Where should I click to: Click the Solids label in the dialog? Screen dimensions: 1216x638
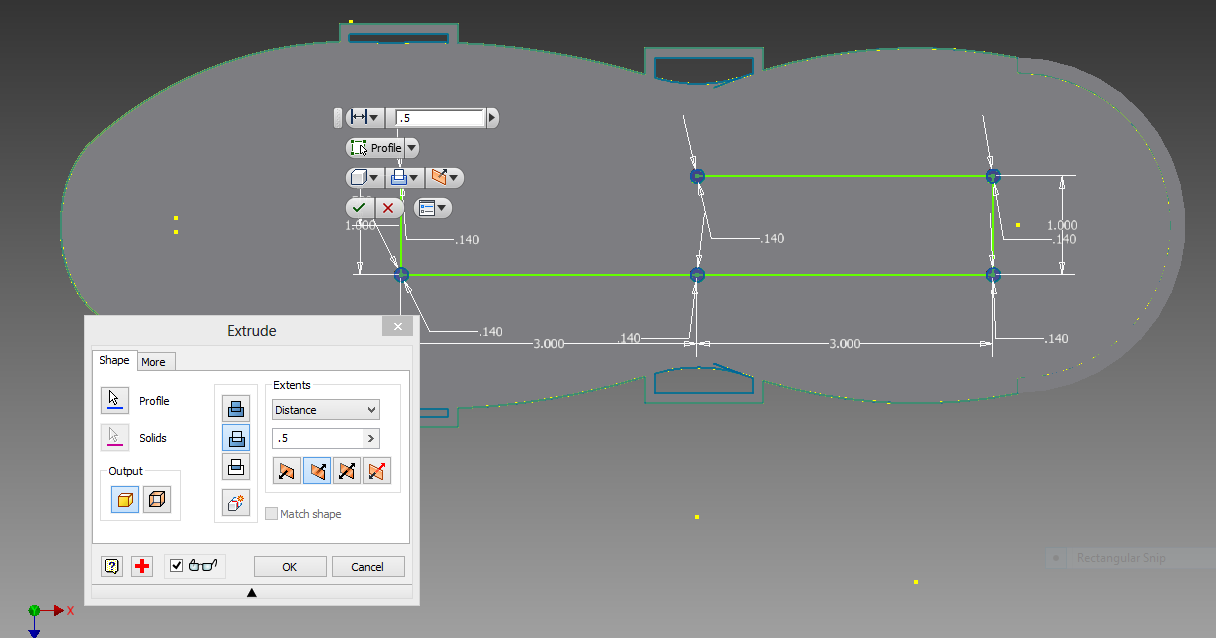click(x=153, y=438)
